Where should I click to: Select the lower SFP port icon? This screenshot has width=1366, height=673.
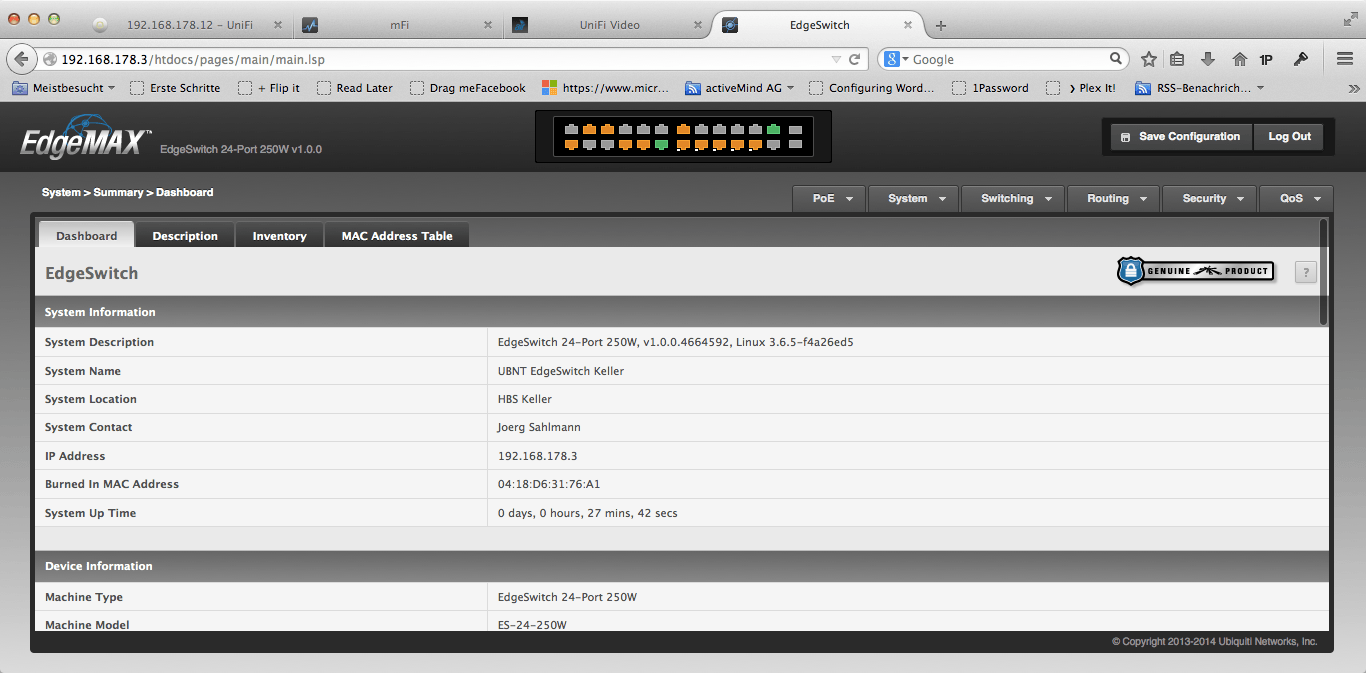click(795, 145)
